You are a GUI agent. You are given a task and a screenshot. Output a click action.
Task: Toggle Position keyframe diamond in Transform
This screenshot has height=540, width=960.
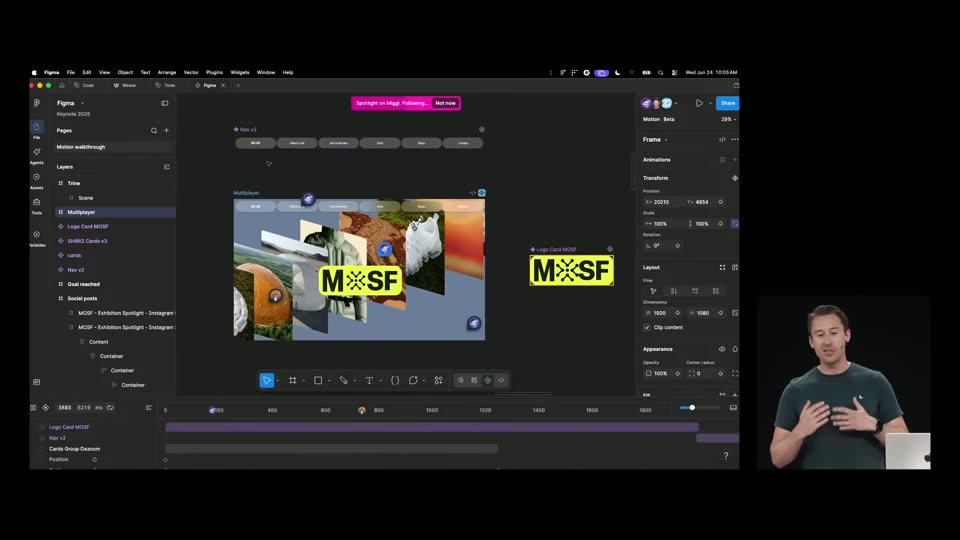[x=721, y=202]
